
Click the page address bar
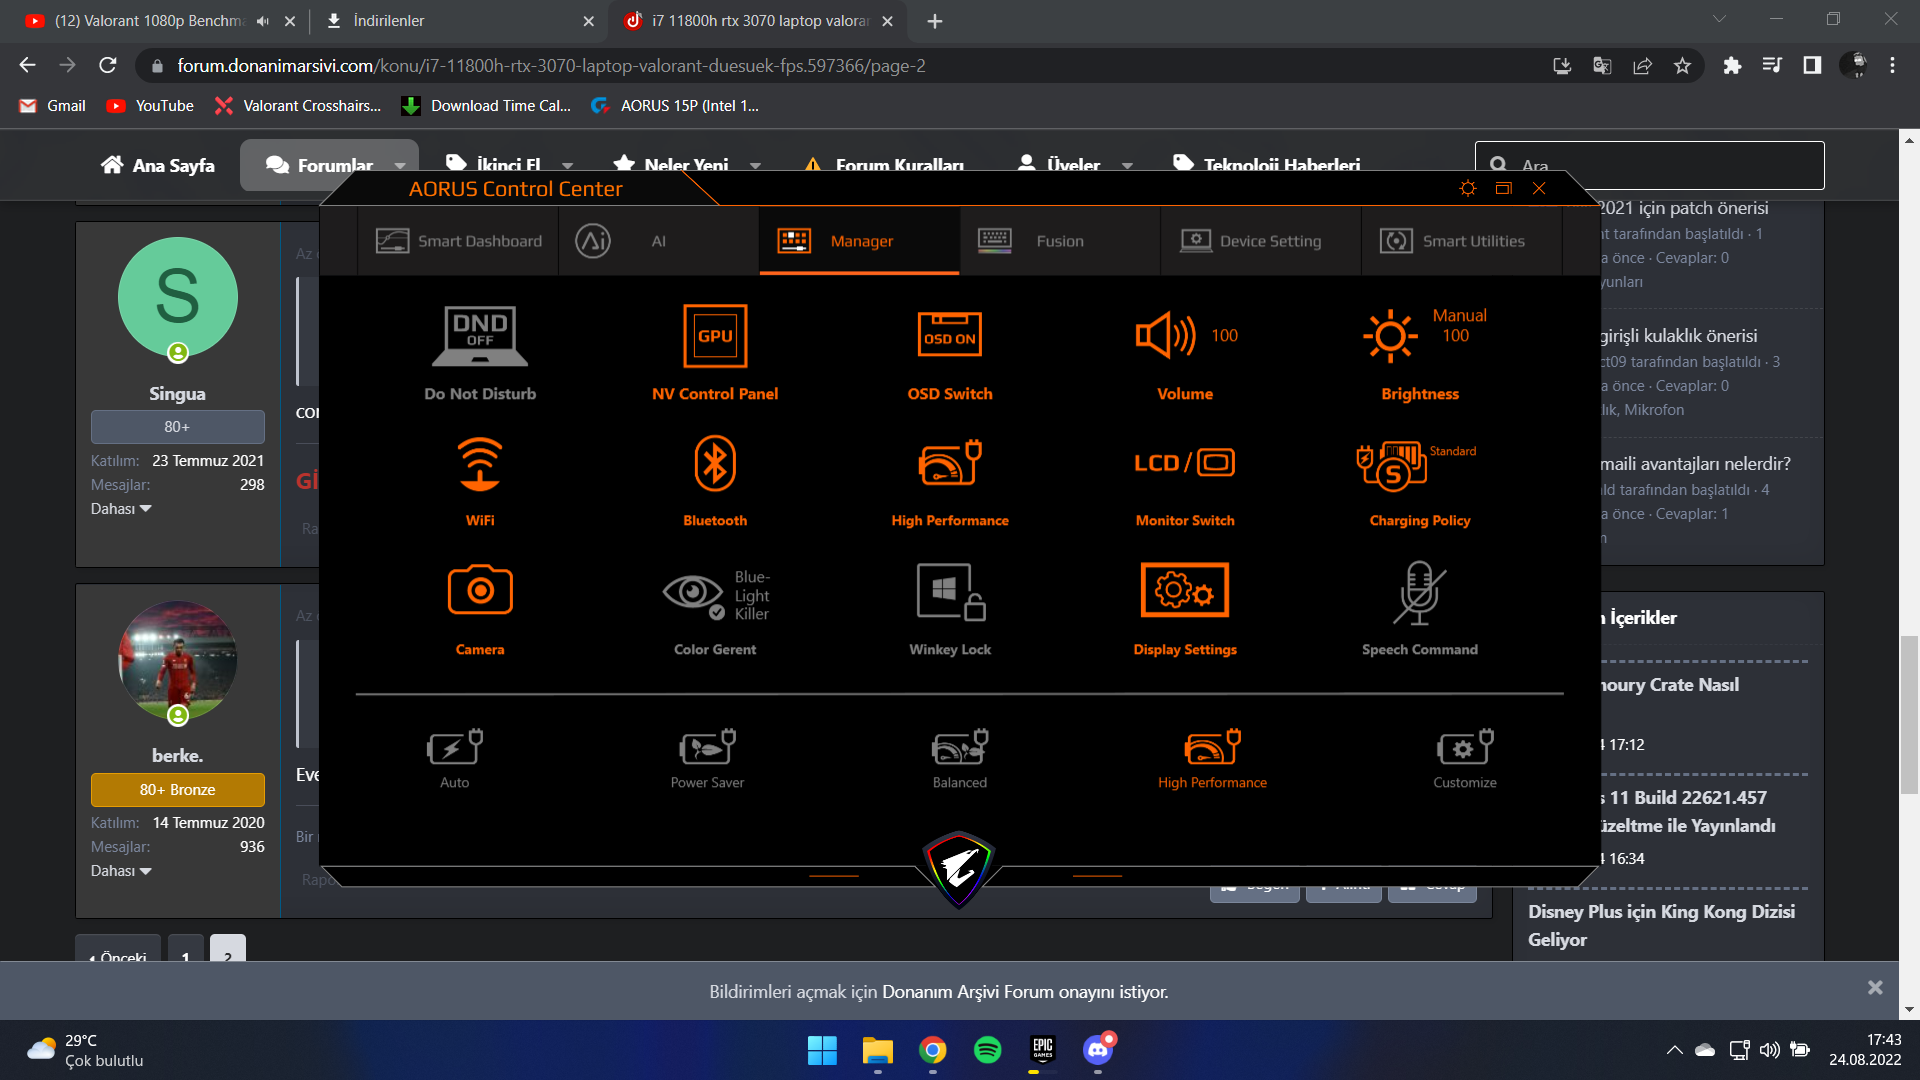coord(850,66)
